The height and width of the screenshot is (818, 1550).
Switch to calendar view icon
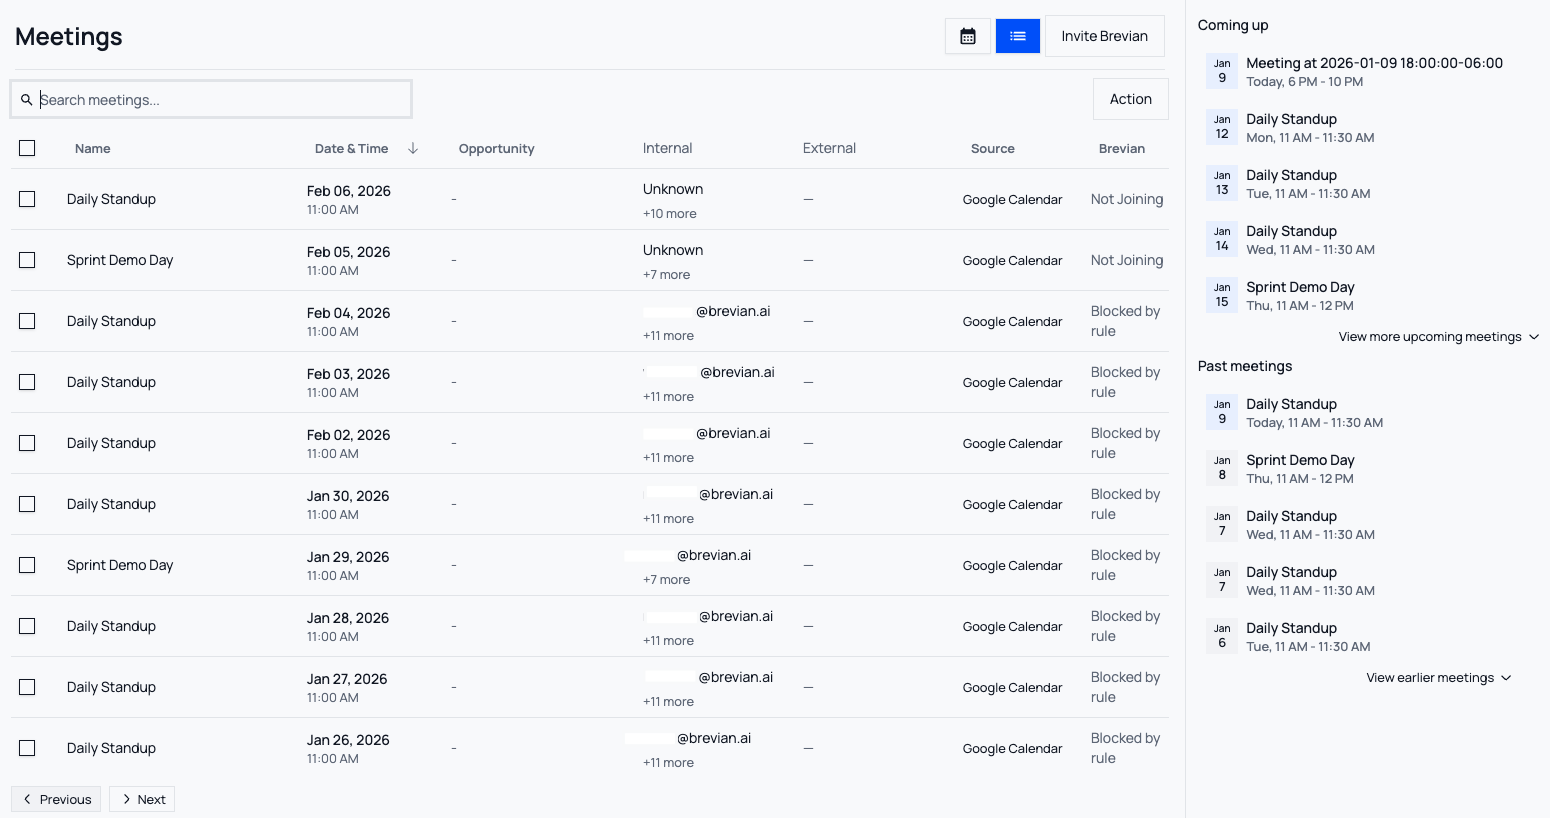click(x=967, y=36)
